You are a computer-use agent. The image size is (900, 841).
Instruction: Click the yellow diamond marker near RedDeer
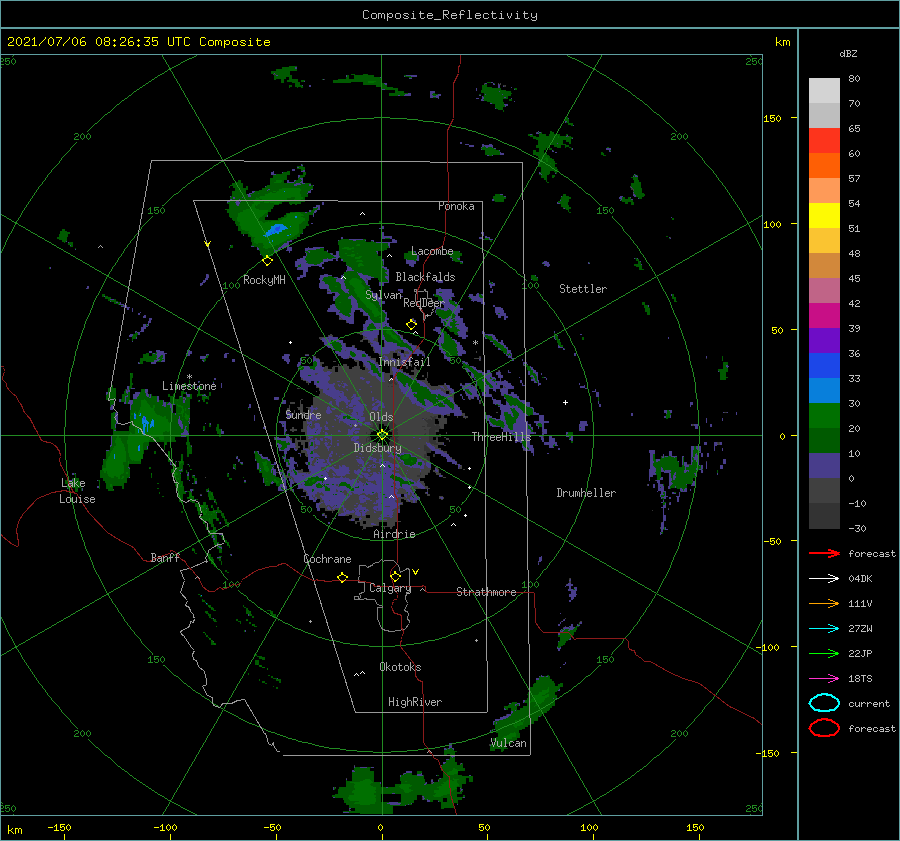click(x=412, y=325)
